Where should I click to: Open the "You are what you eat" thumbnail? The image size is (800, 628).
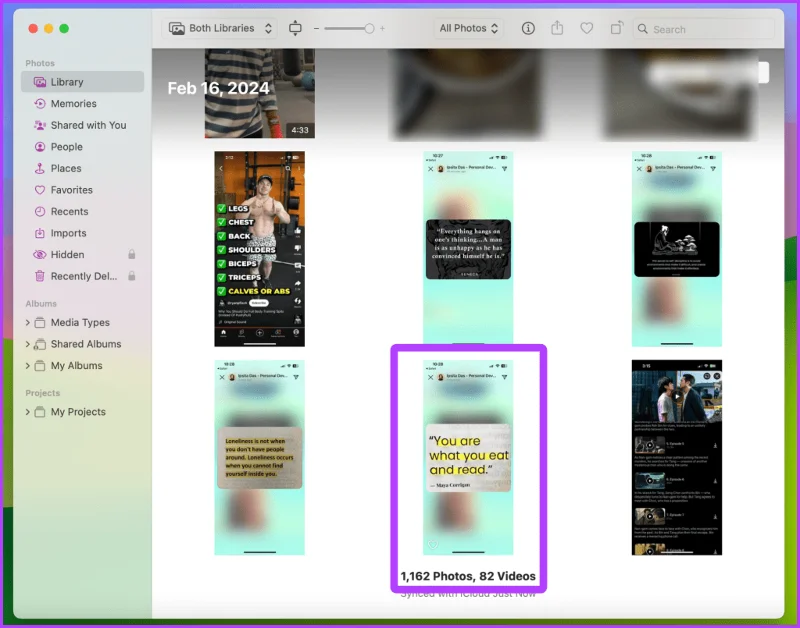[468, 458]
